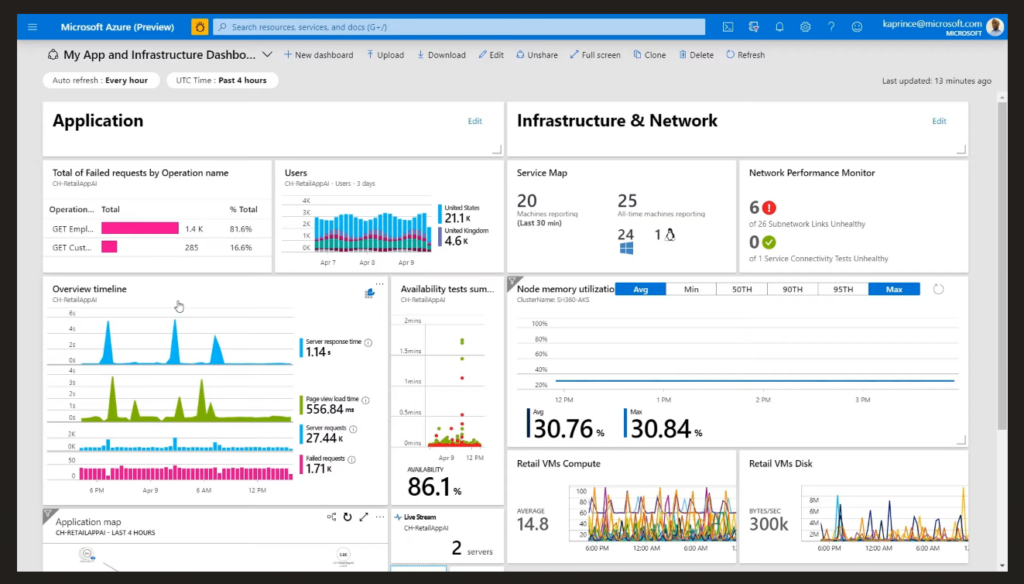Click Edit in dashboard toolbar
1024x584 pixels.
click(491, 55)
